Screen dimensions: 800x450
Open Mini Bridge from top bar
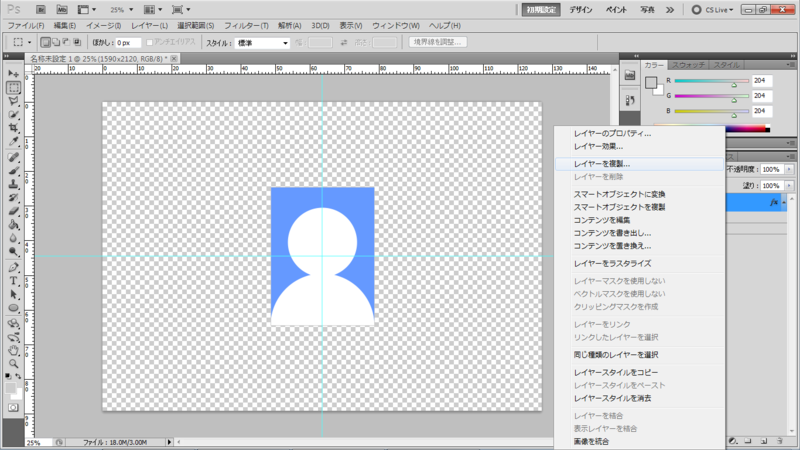point(62,10)
